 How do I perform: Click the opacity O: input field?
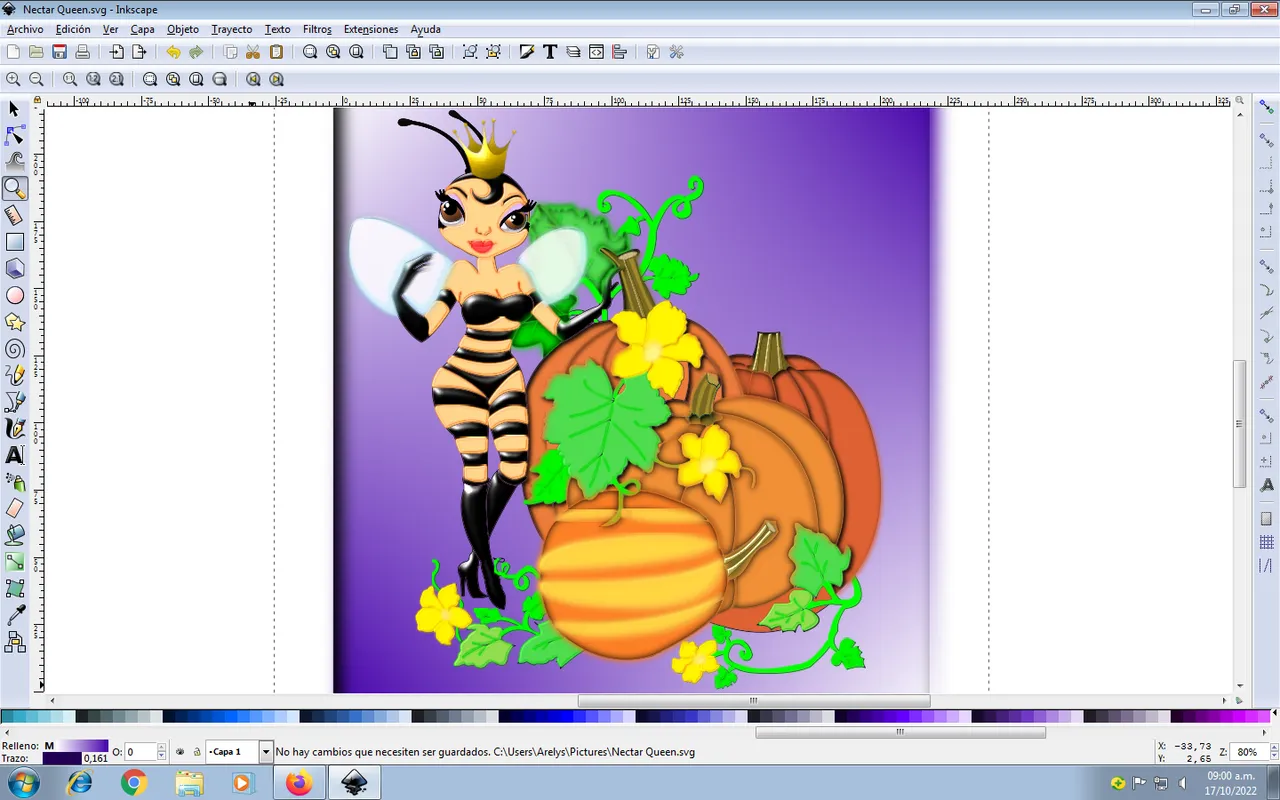(x=141, y=752)
